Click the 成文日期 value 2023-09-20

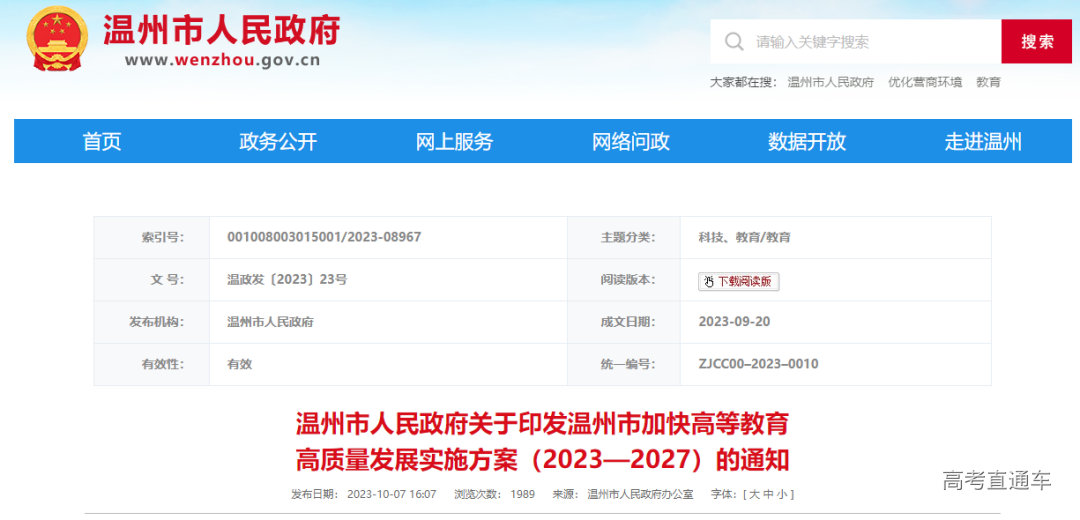coord(734,322)
